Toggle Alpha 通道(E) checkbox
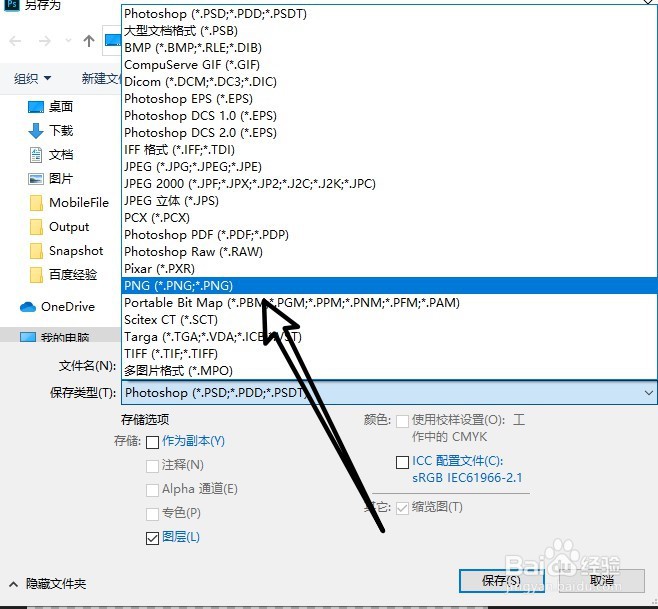 [x=152, y=490]
